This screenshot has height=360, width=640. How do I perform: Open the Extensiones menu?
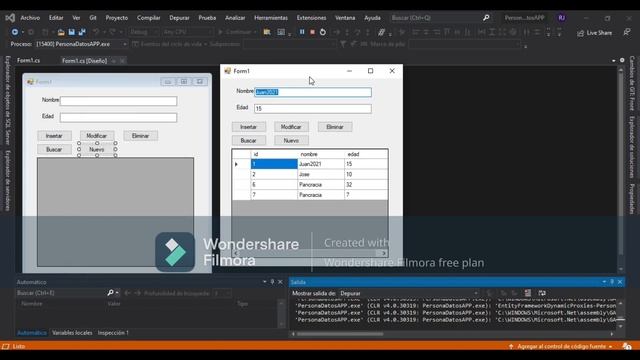click(311, 18)
